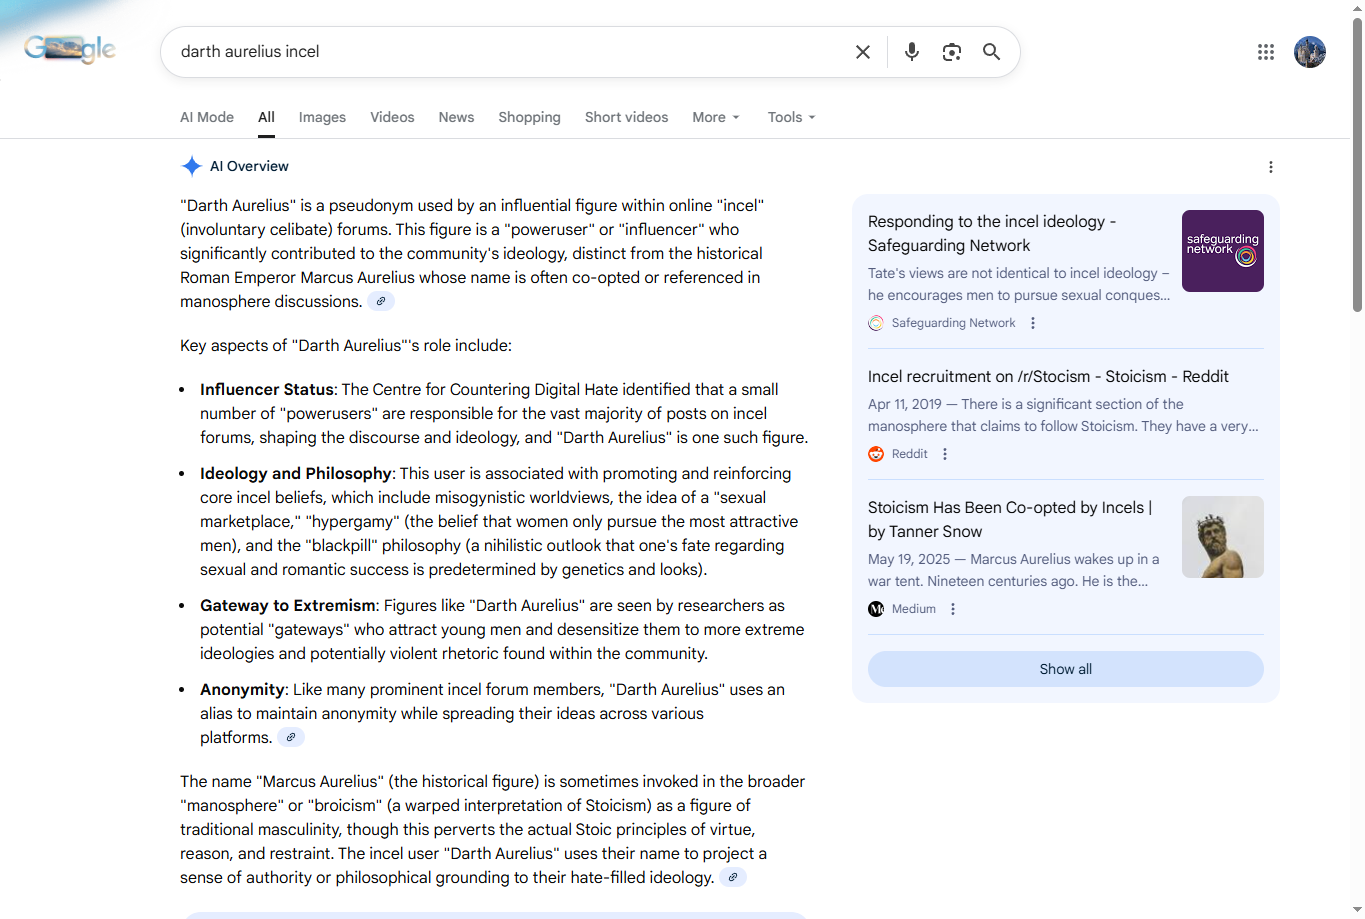Open options for Safeguarding Network result
The height and width of the screenshot is (919, 1365).
(x=1033, y=323)
